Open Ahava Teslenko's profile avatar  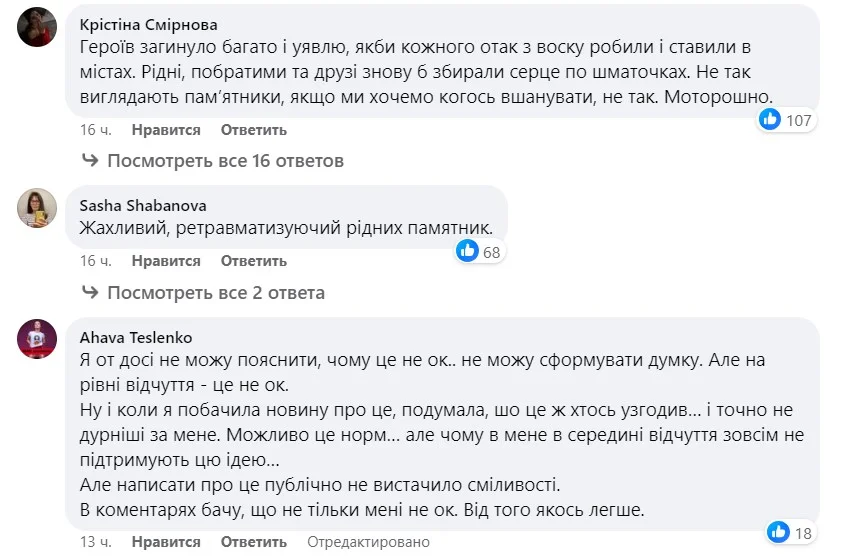pyautogui.click(x=37, y=339)
